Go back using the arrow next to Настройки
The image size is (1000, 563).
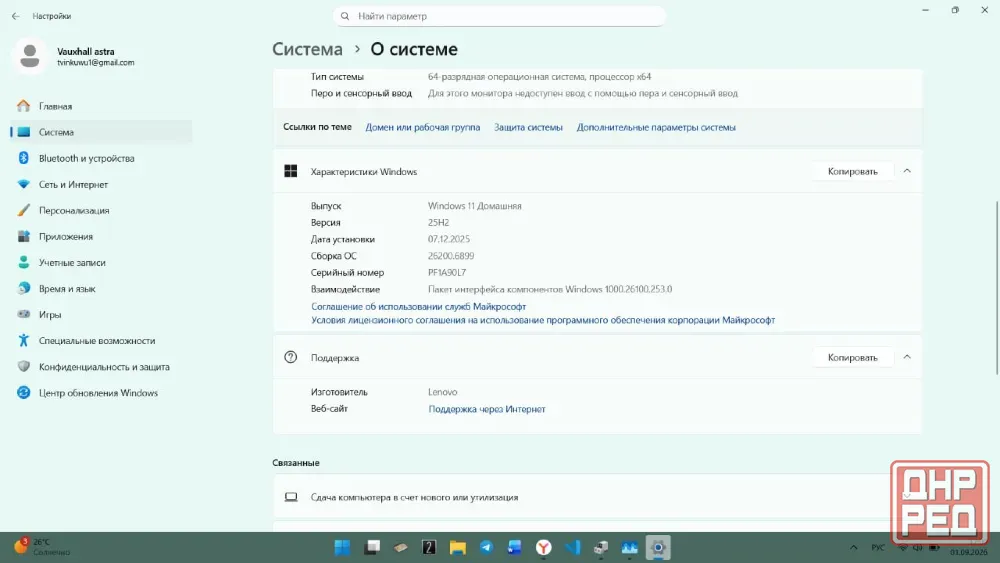[x=15, y=16]
